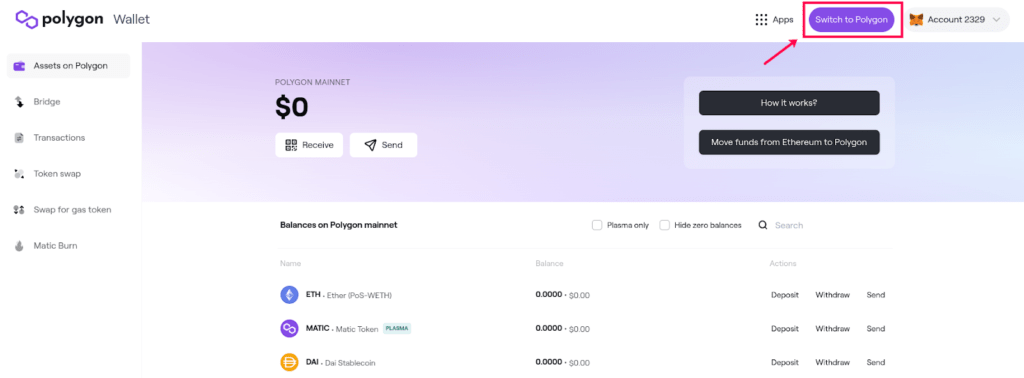Click the Matic Burn flame icon
This screenshot has width=1024, height=378.
pos(20,245)
